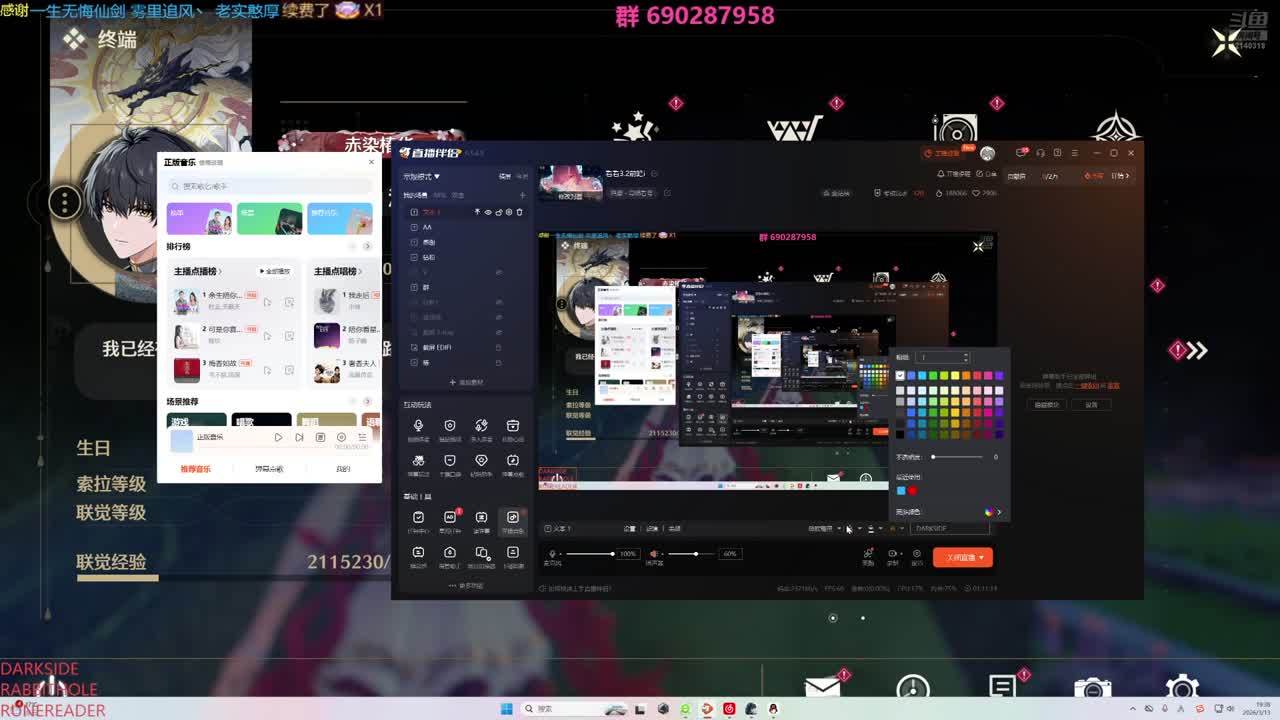Mute the speaker output in 直播伴侣
Viewport: 1280px width, 720px height.
654,554
